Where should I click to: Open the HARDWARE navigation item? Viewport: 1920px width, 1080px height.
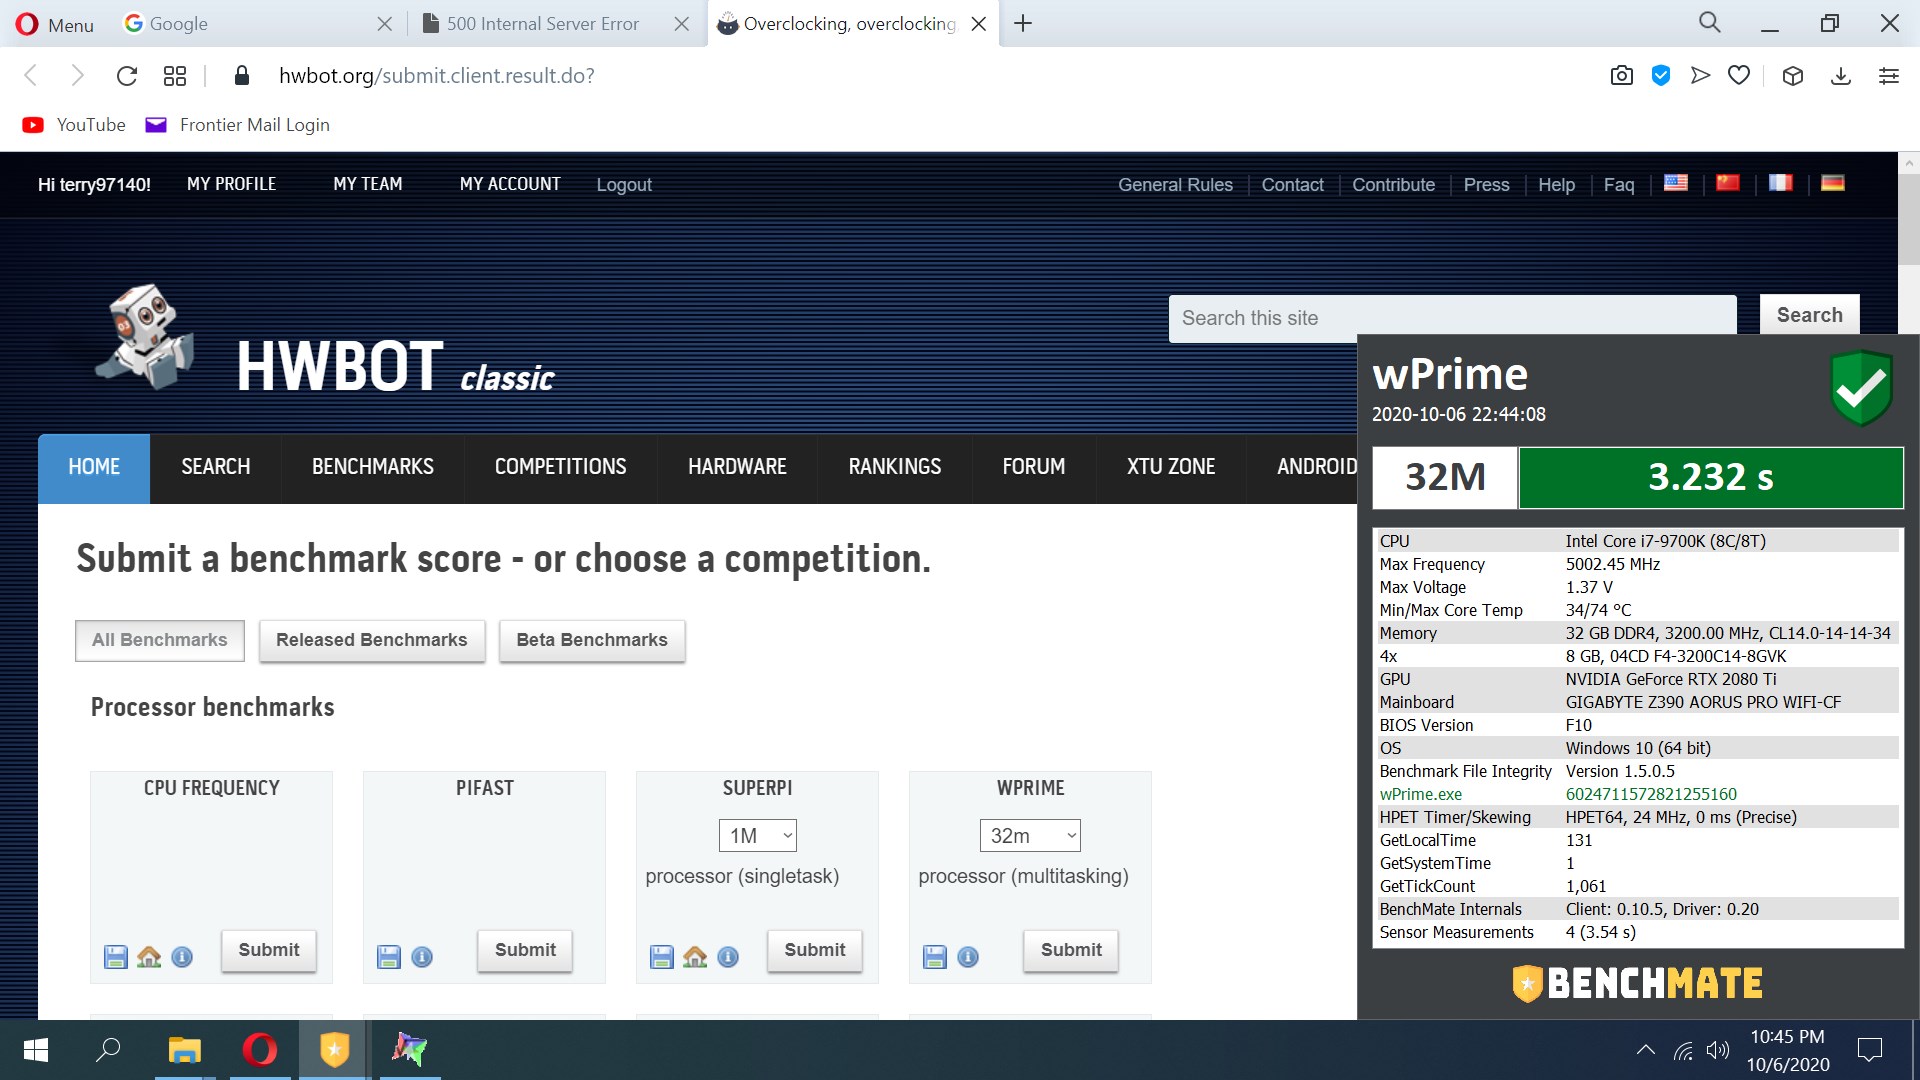[737, 467]
